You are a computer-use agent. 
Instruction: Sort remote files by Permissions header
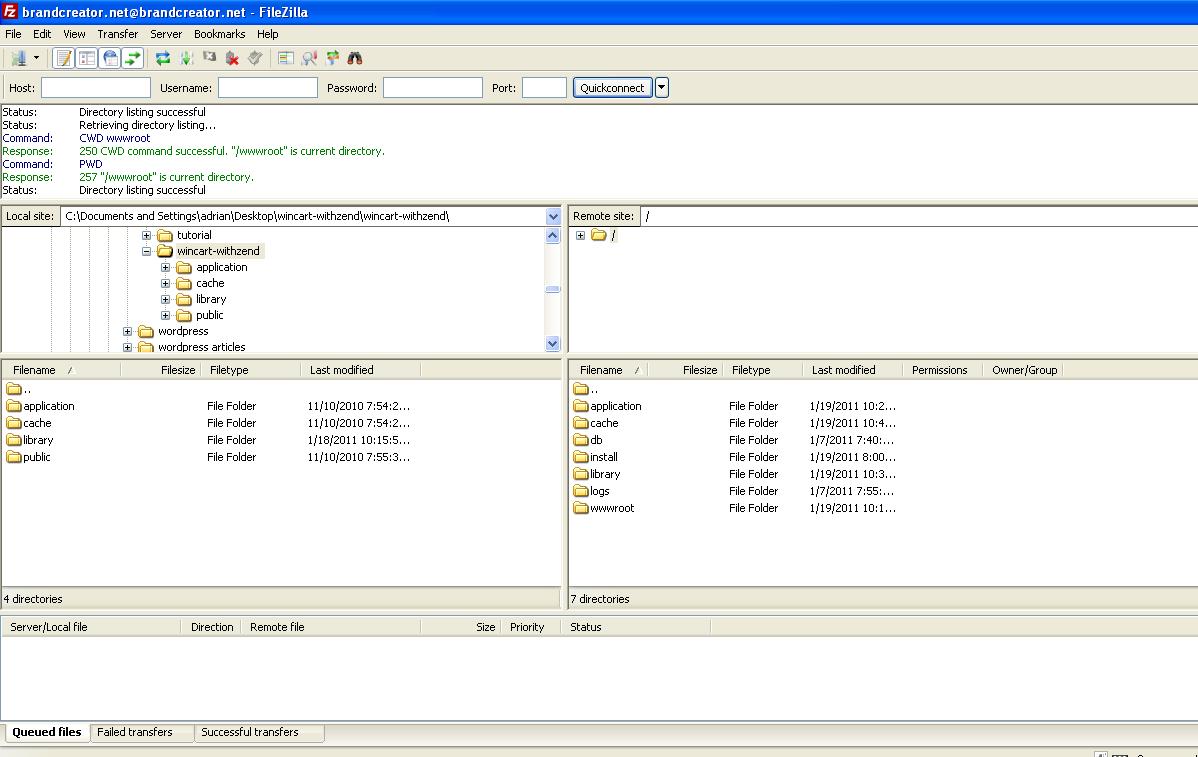pos(942,370)
